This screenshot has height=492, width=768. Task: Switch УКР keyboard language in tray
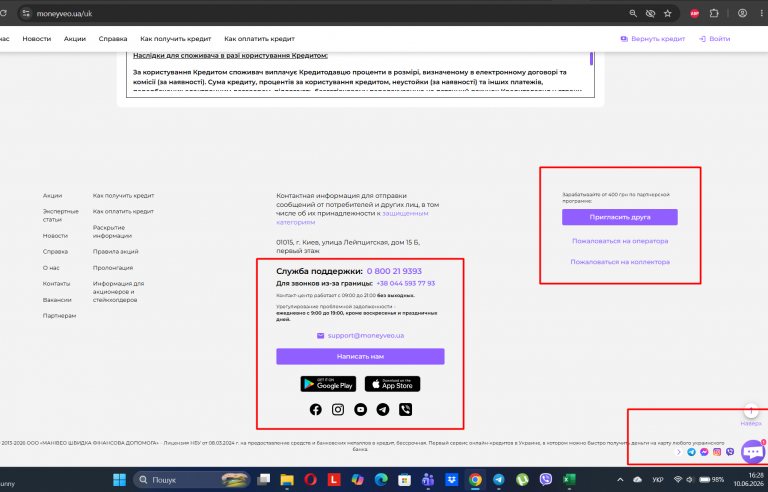658,480
